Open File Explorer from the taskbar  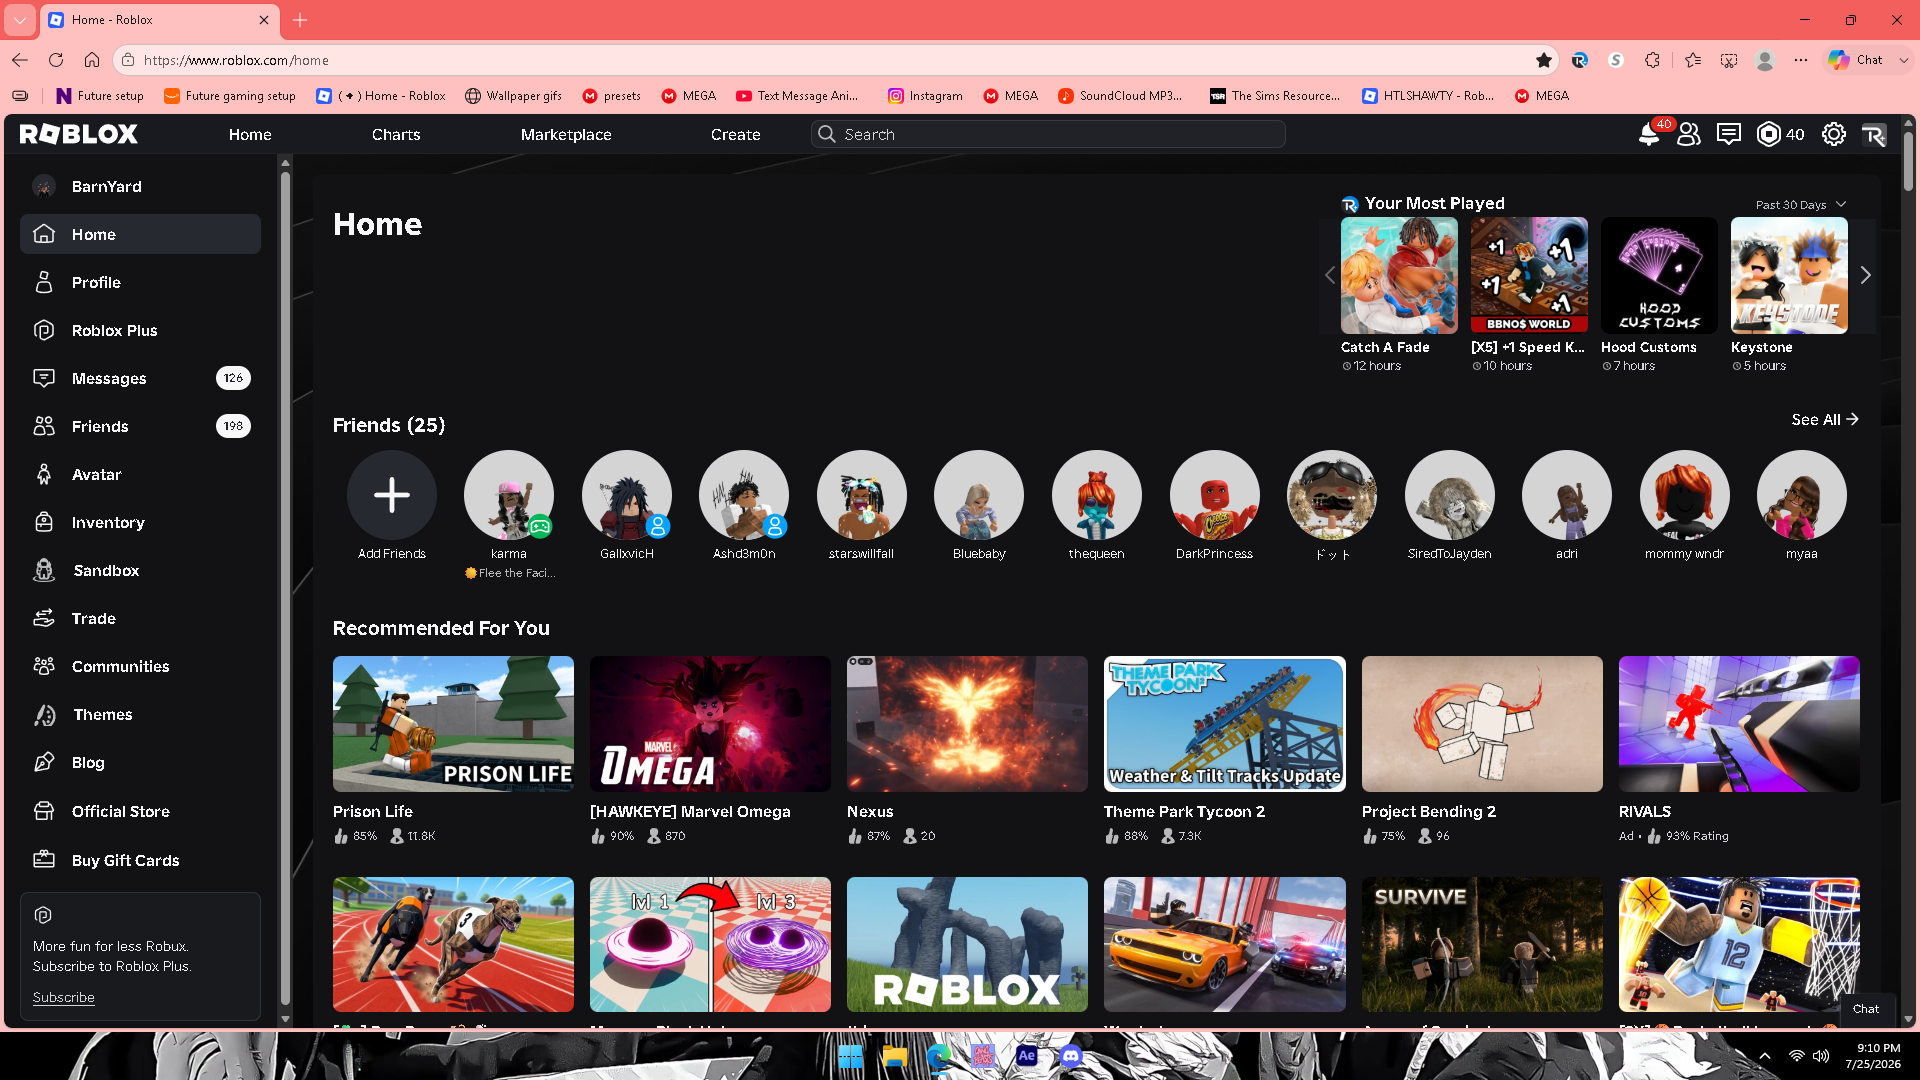point(895,1056)
